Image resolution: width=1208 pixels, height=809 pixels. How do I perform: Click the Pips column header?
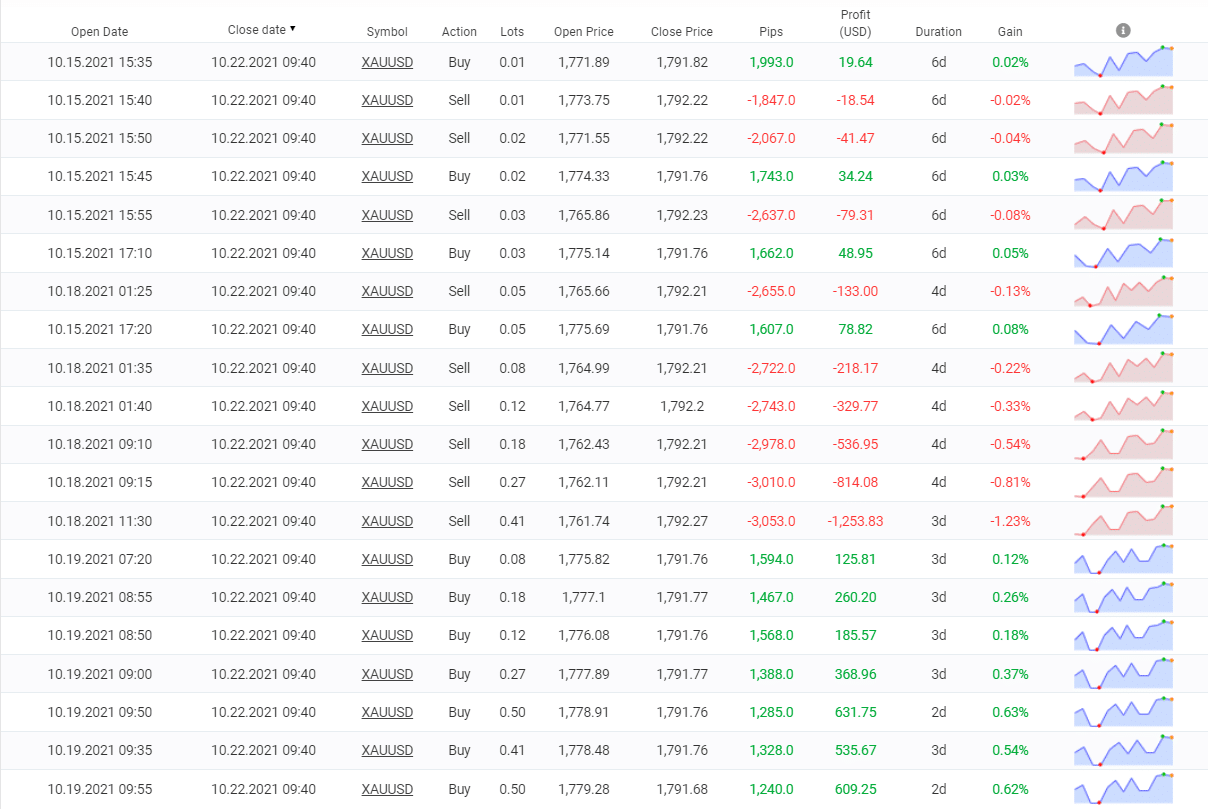click(x=771, y=32)
